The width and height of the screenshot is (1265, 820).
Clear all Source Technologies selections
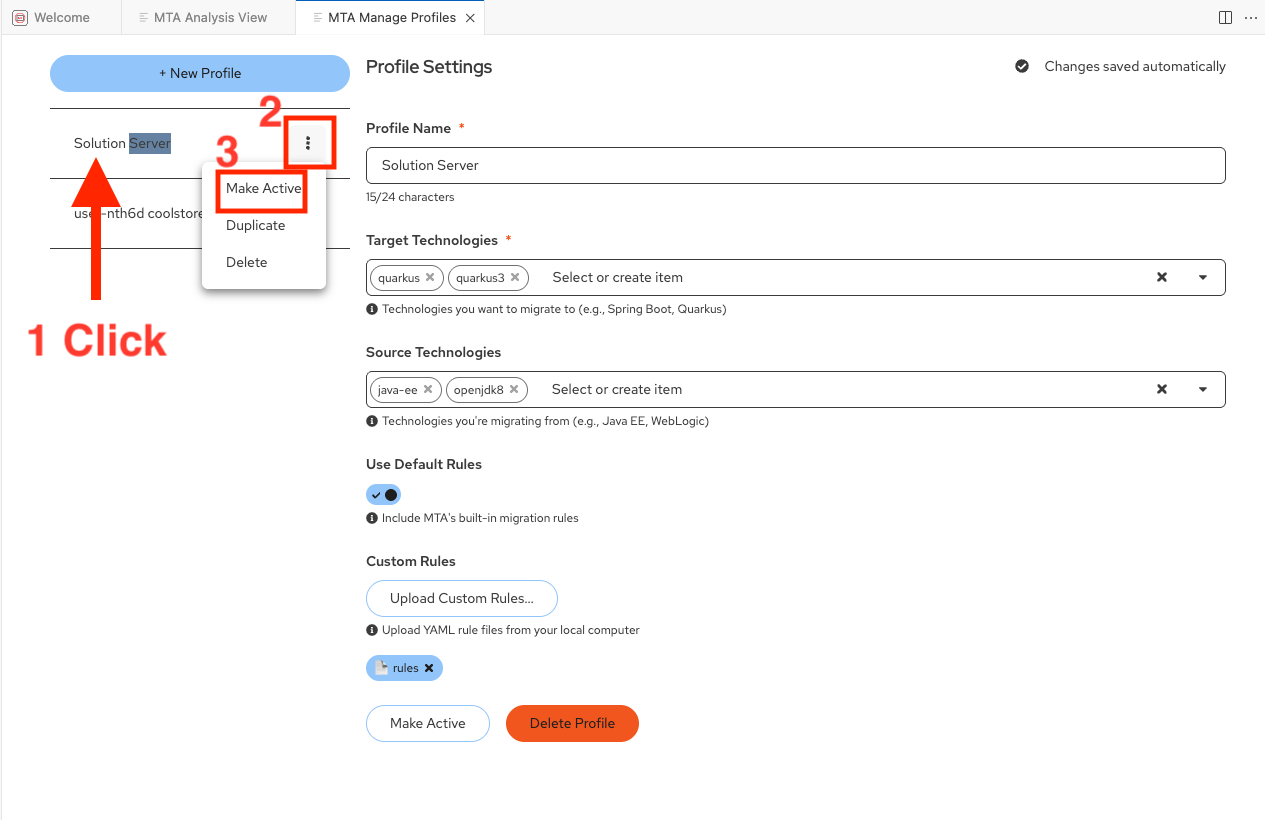pyautogui.click(x=1162, y=389)
